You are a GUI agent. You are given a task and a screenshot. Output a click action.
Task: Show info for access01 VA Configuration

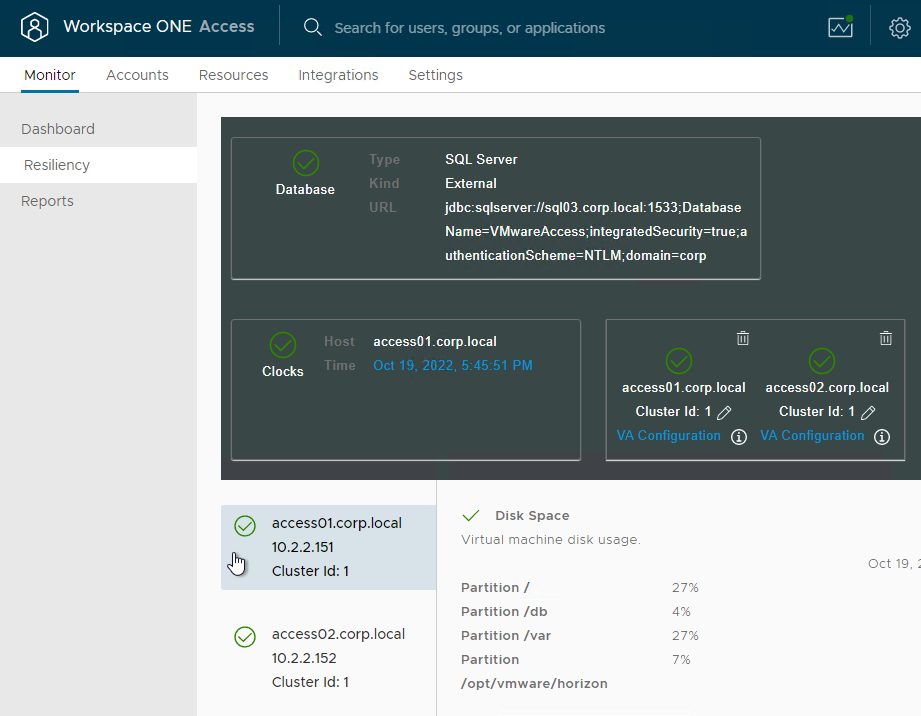tap(739, 436)
